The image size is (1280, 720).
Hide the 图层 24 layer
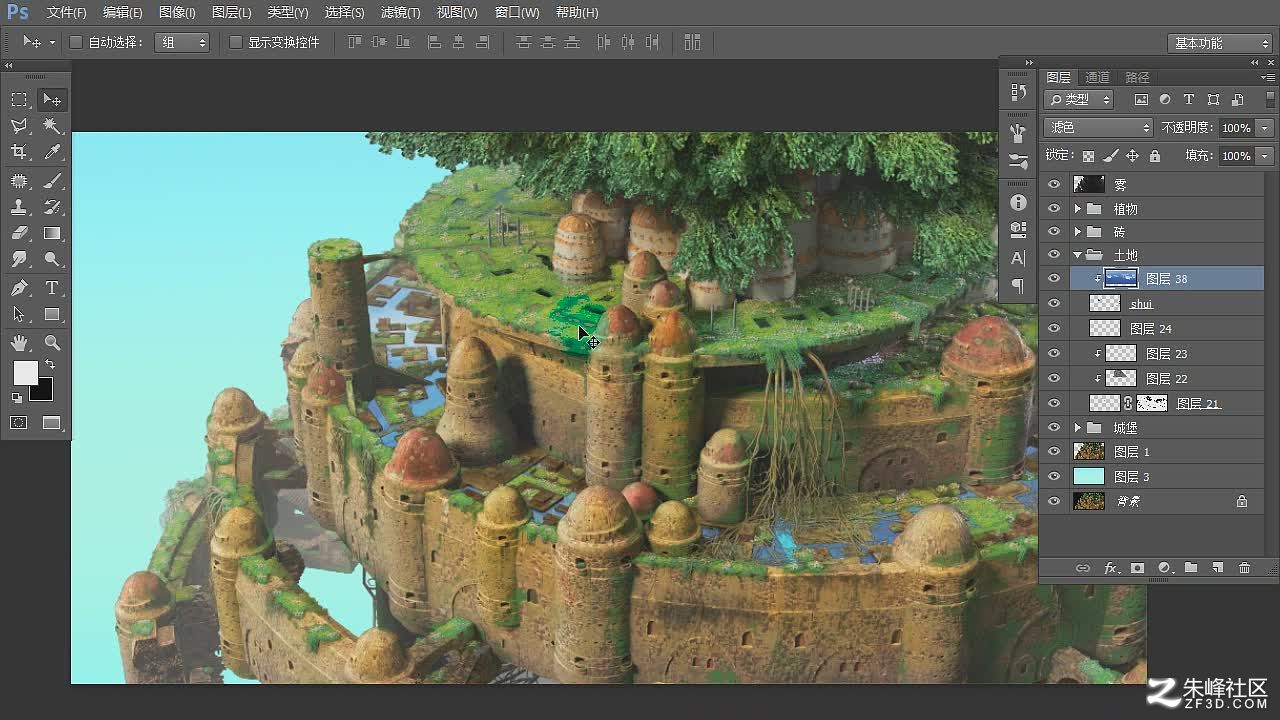click(x=1054, y=329)
